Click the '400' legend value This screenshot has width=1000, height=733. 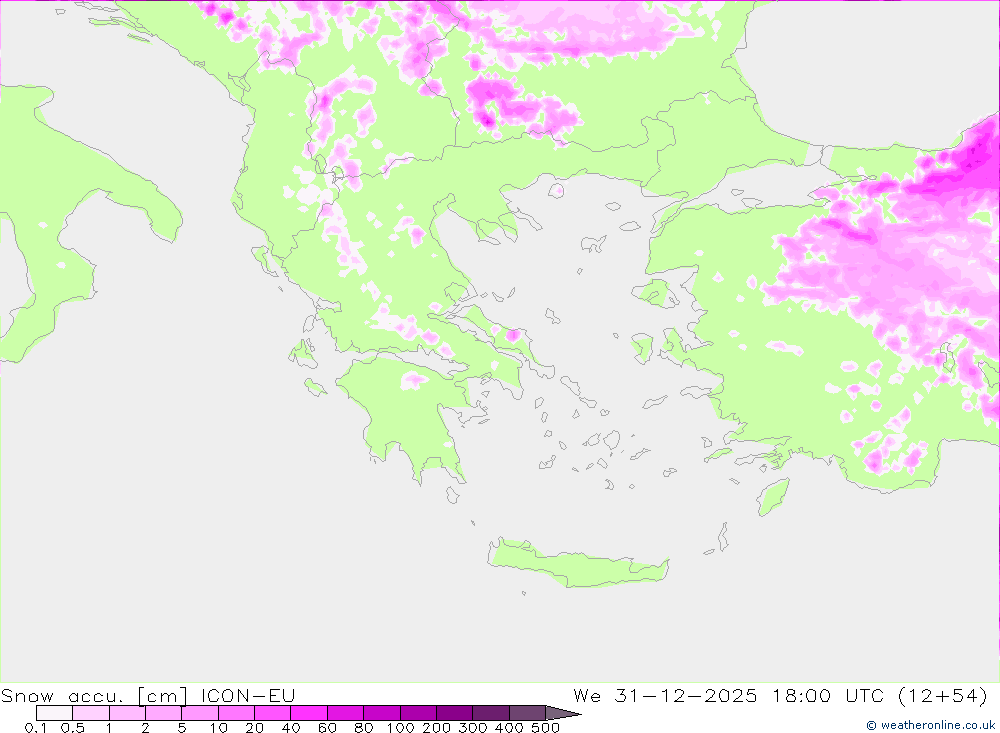tap(510, 728)
